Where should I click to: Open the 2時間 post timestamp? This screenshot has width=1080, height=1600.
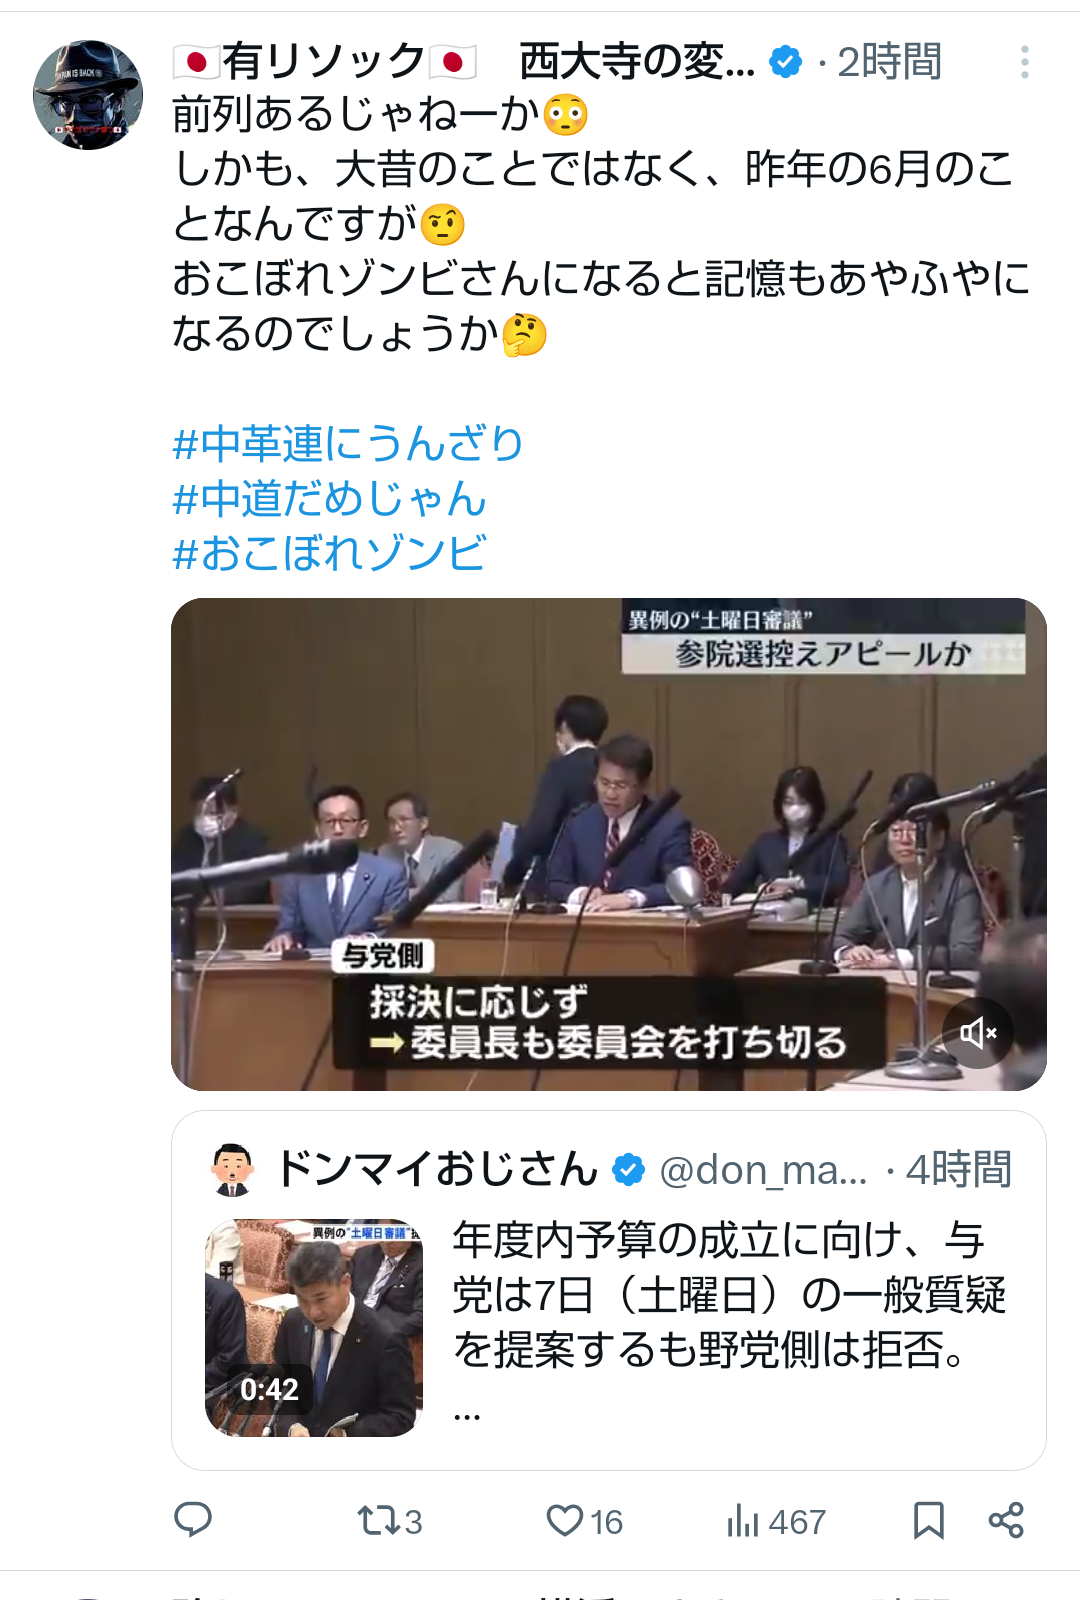click(889, 62)
